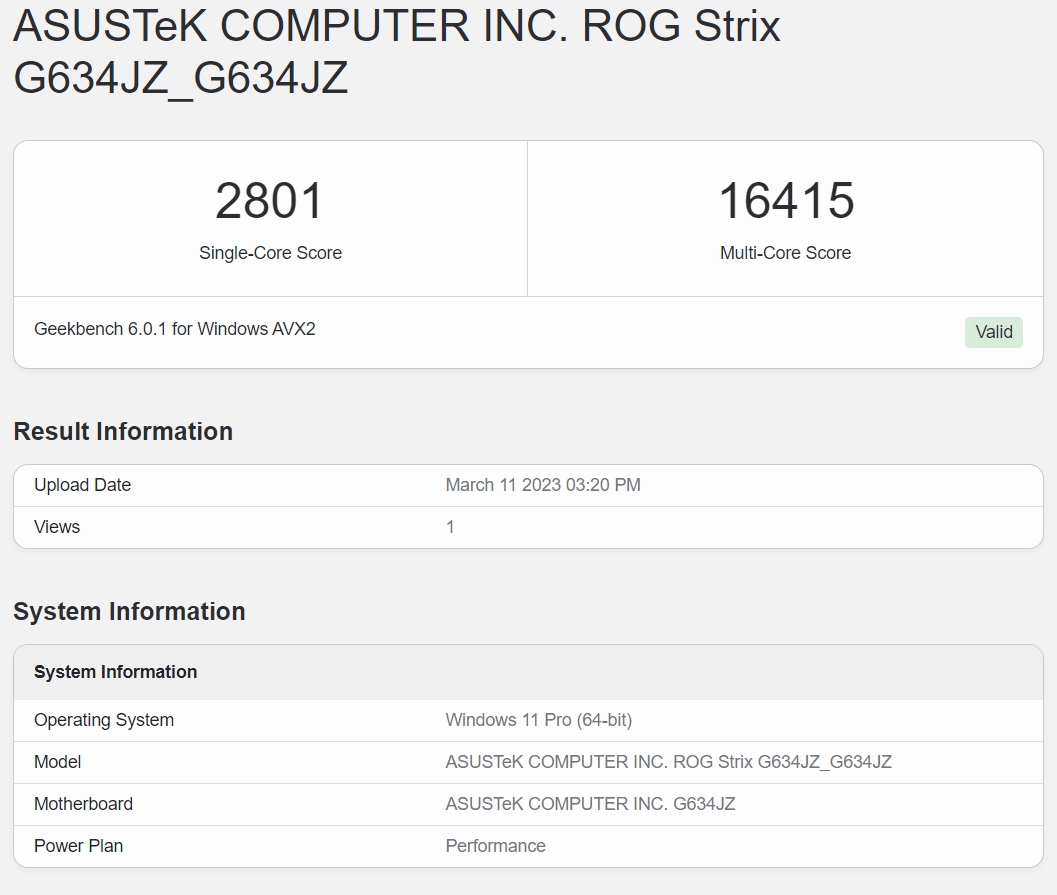The image size is (1057, 895).
Task: Click the bold System Information table header
Action: pos(115,672)
